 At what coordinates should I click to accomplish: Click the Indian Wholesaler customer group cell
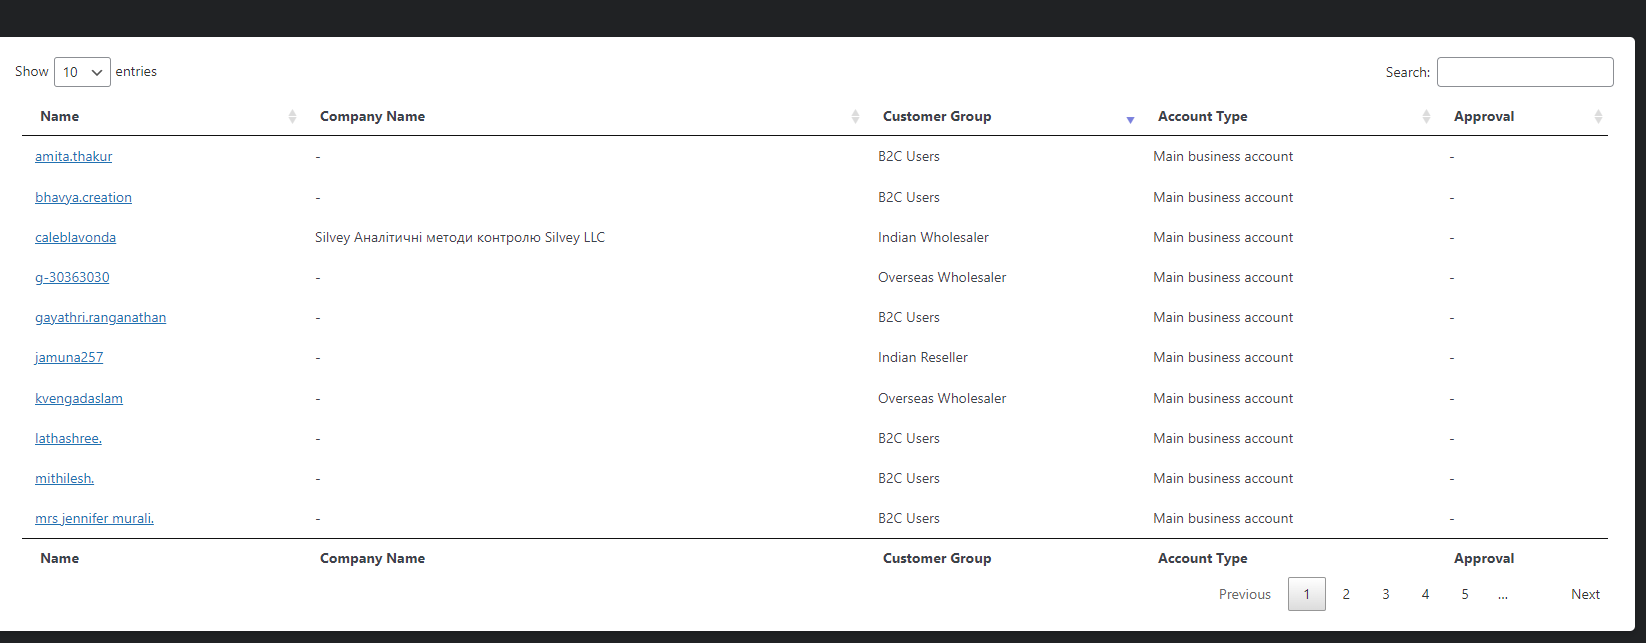[x=933, y=238]
